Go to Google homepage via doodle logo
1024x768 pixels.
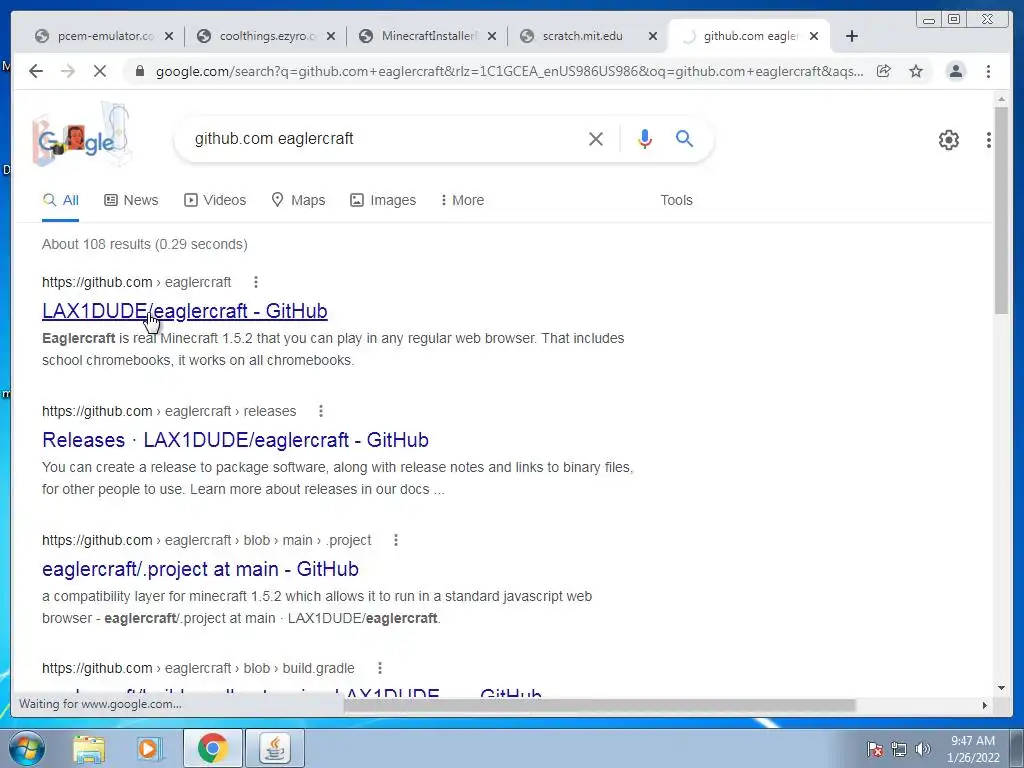[x=80, y=135]
